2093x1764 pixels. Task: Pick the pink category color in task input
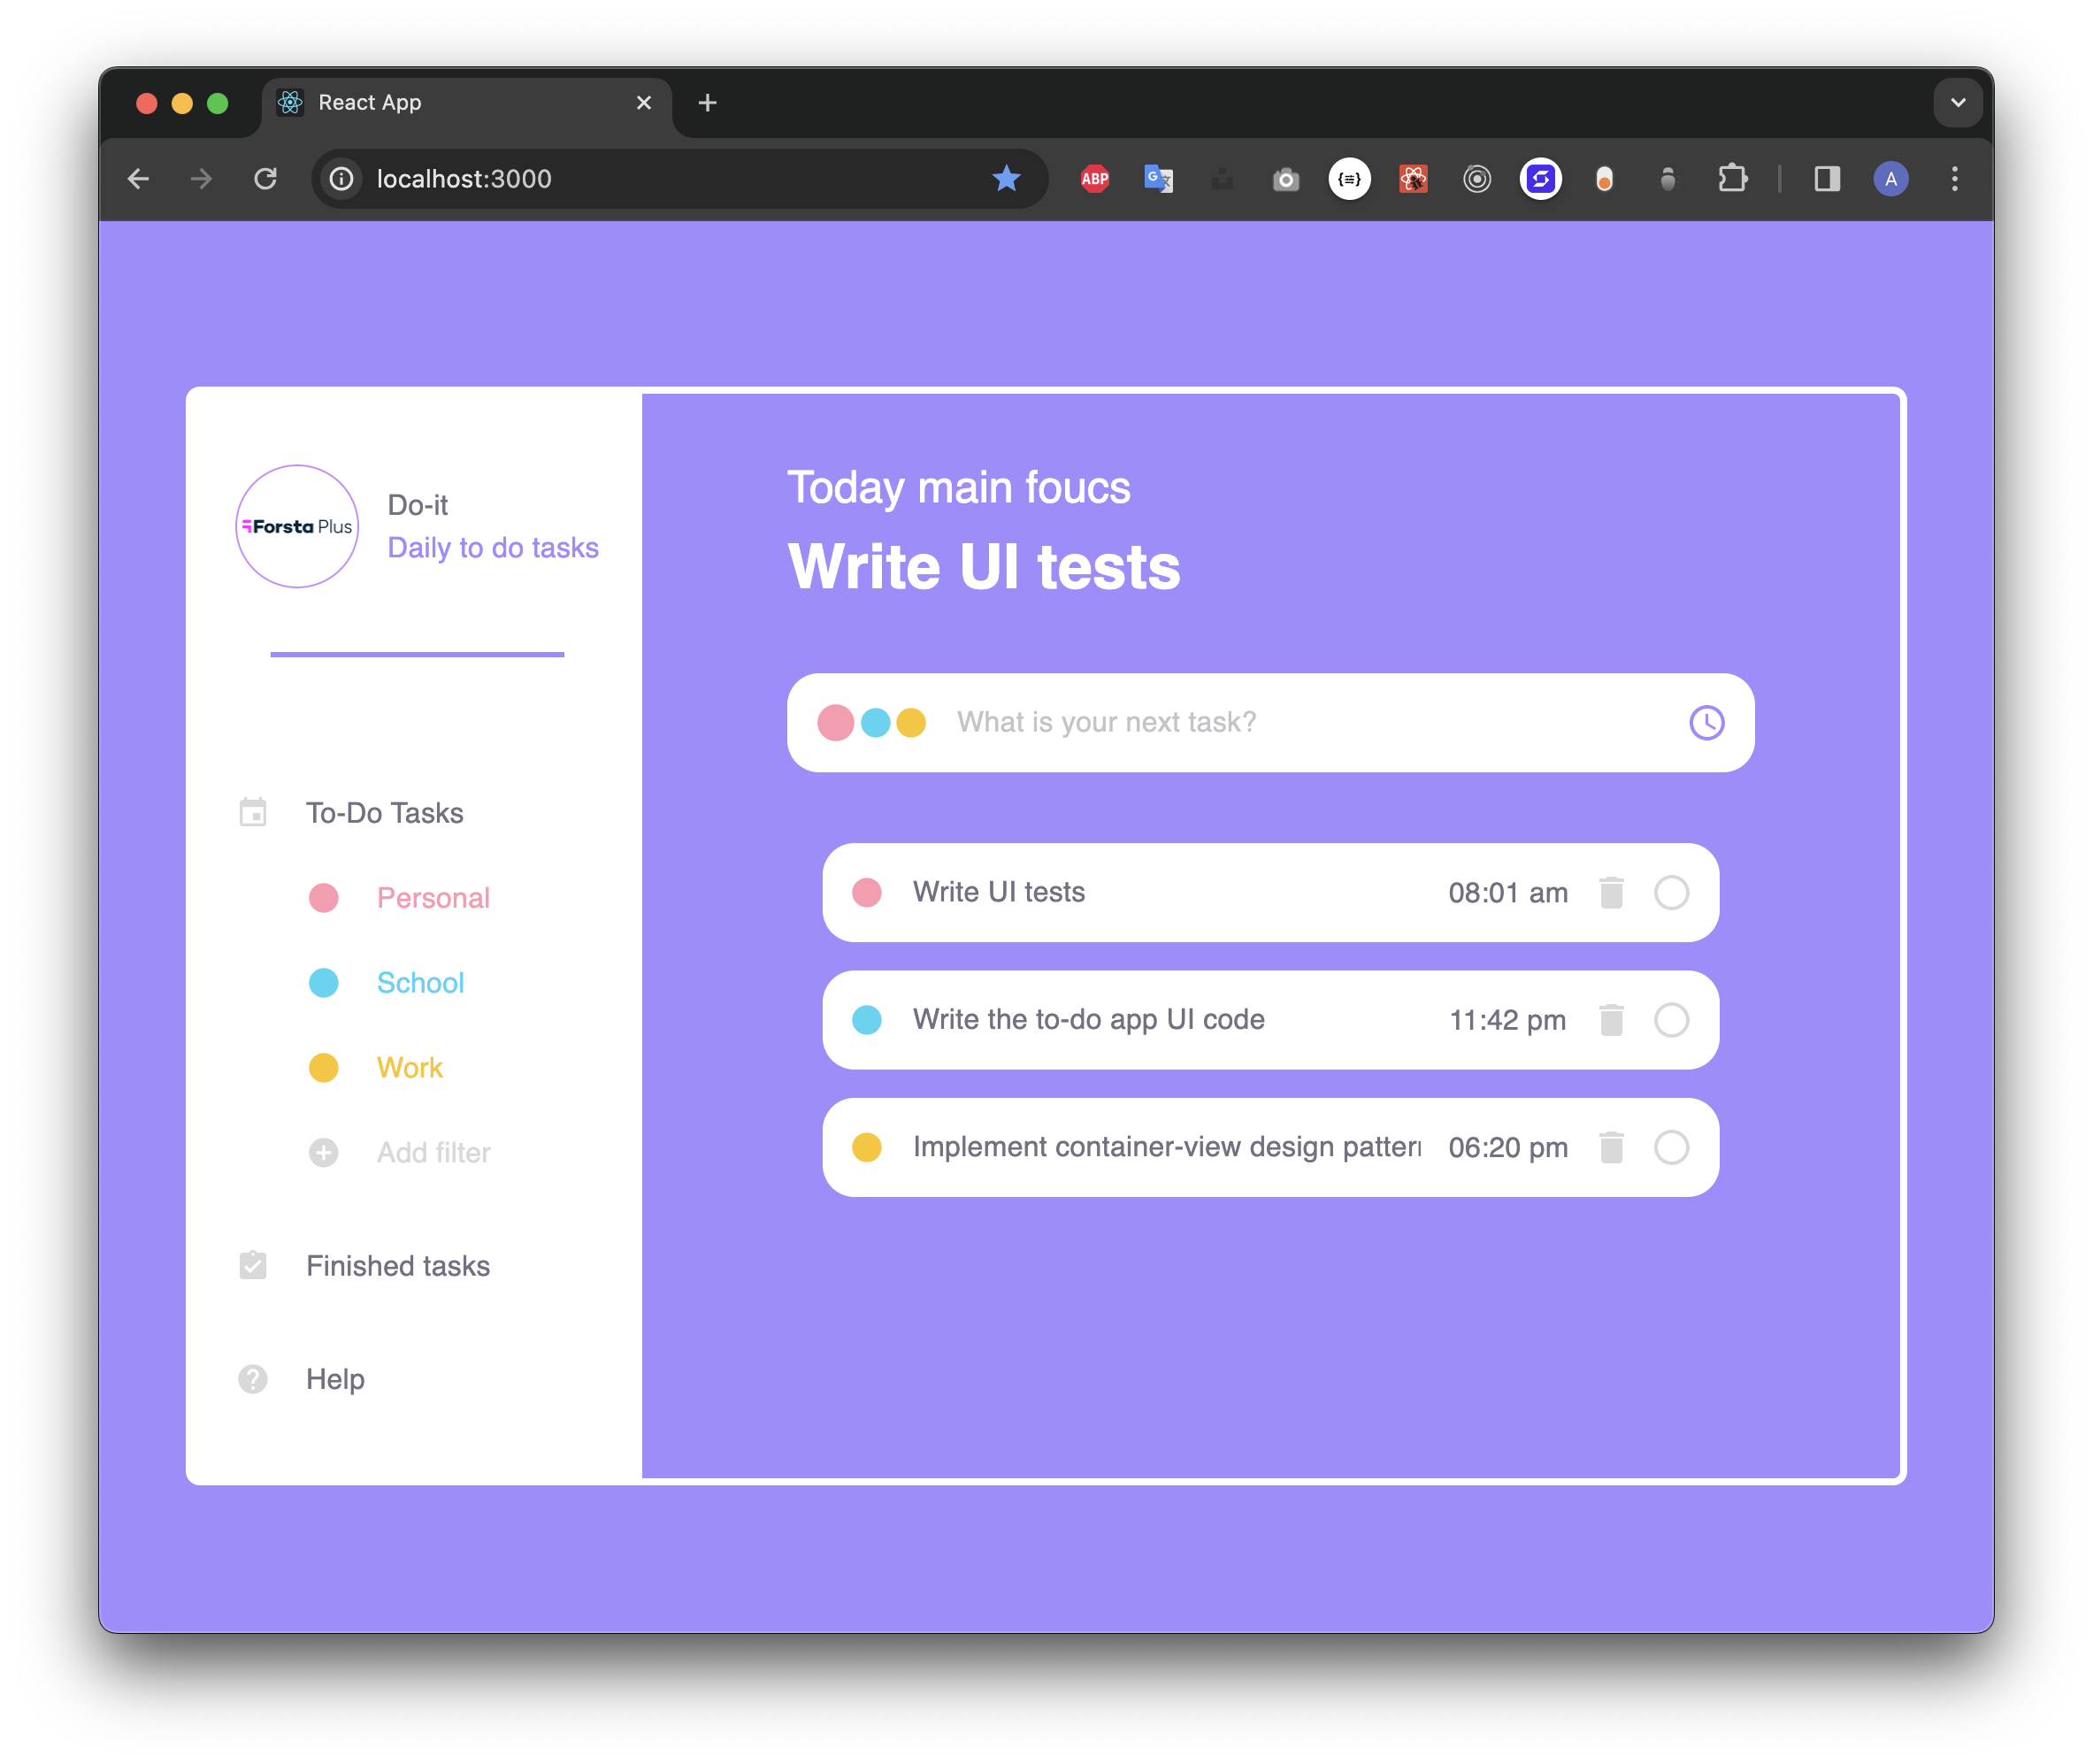(x=835, y=722)
